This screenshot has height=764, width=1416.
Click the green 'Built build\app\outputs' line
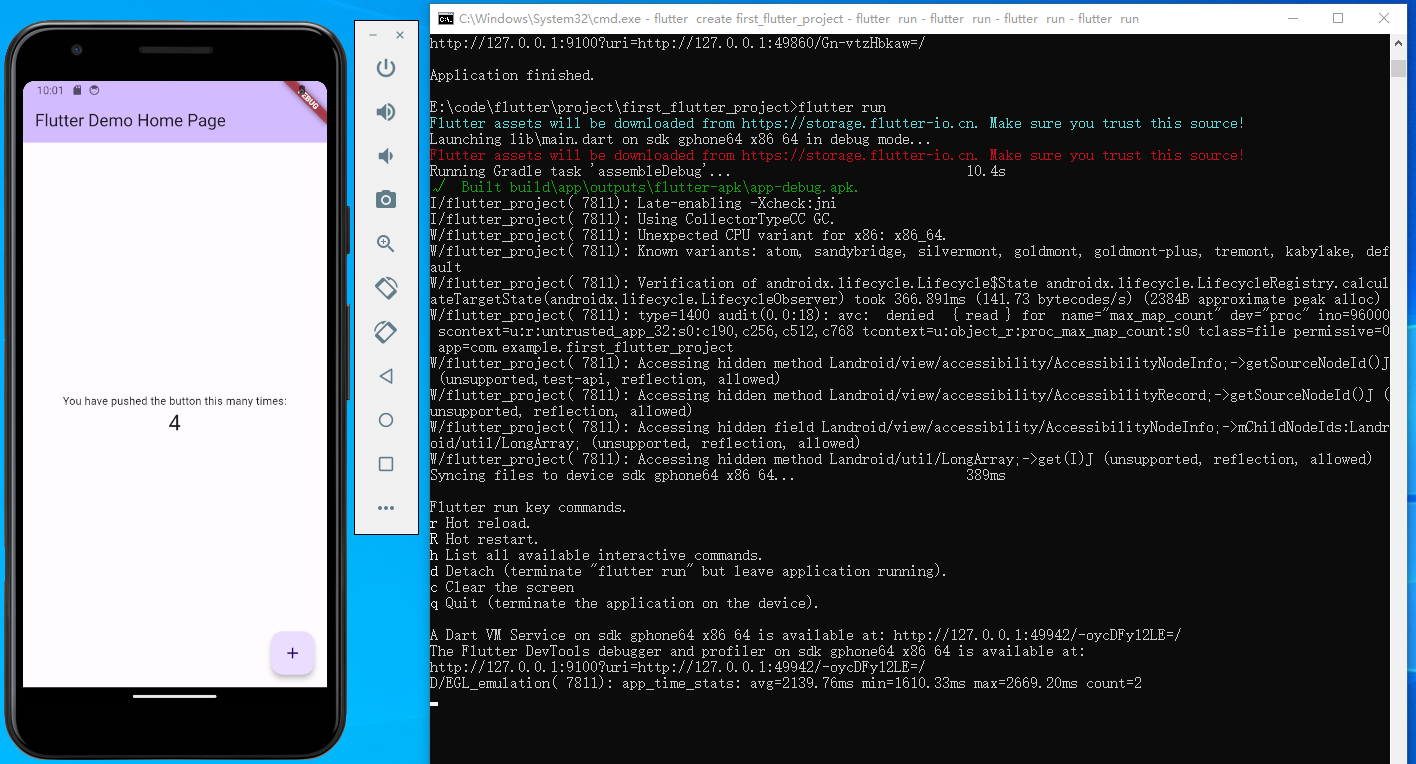click(644, 187)
